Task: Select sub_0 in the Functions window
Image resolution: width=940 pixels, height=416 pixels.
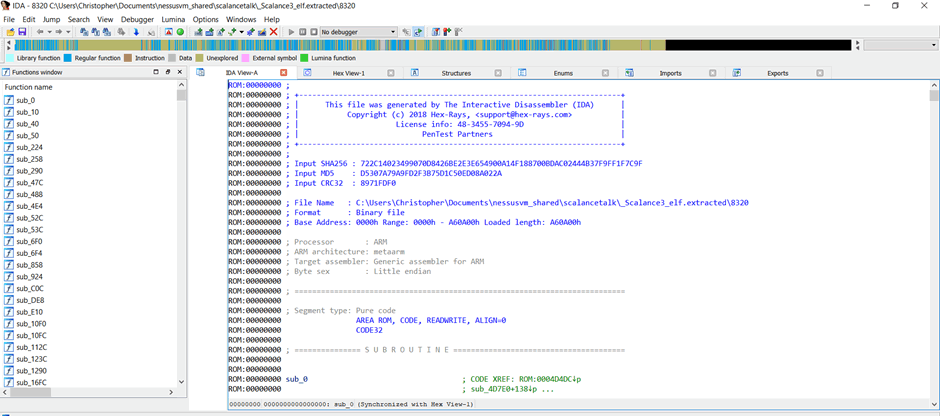Action: pyautogui.click(x=26, y=100)
